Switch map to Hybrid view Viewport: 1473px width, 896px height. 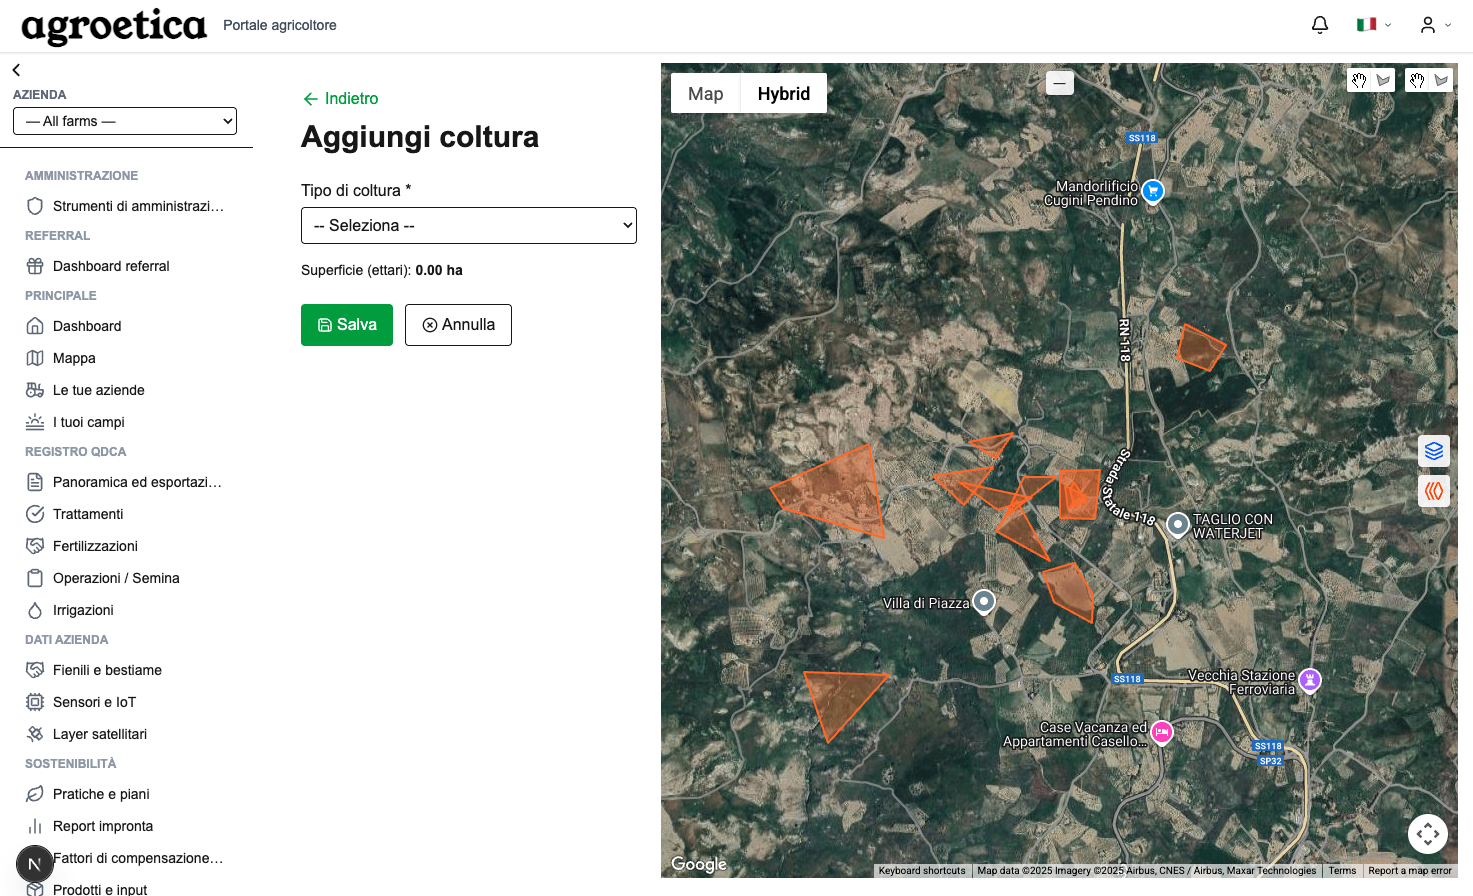[783, 94]
